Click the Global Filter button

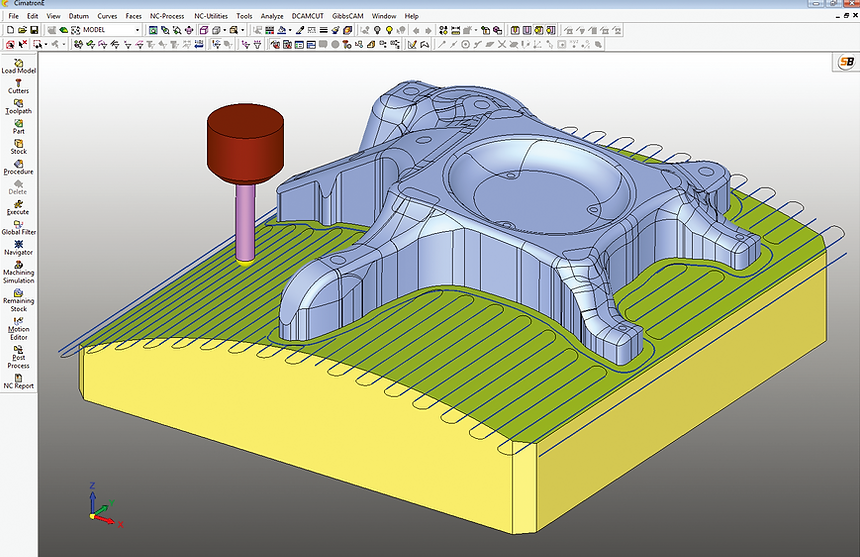pos(18,227)
